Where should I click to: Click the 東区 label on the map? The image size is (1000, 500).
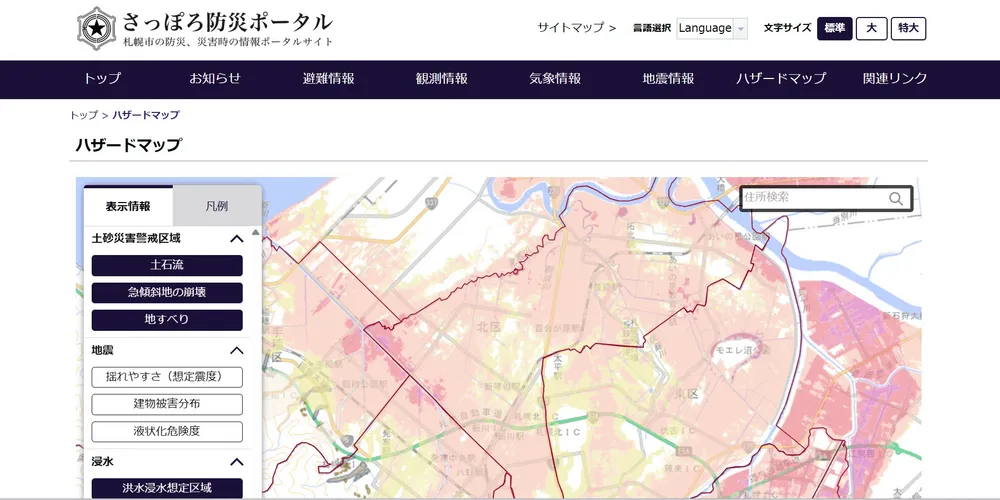(x=687, y=393)
